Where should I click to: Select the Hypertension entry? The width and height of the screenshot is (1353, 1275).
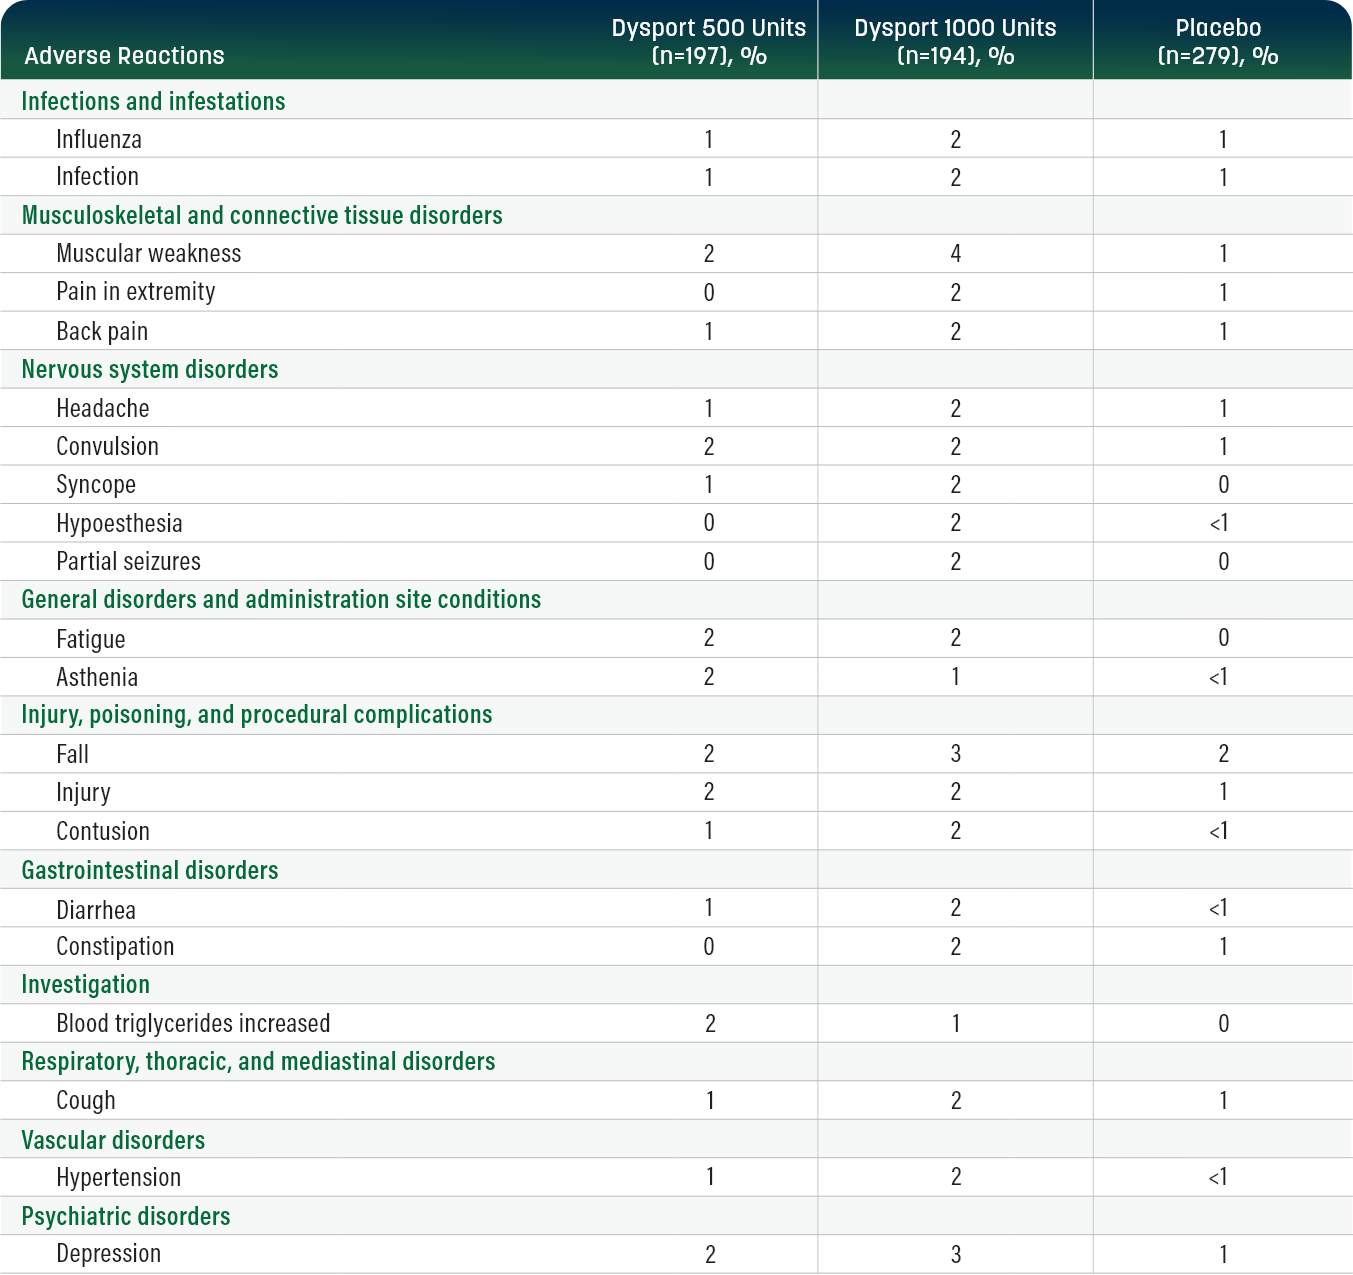pyautogui.click(x=117, y=1178)
